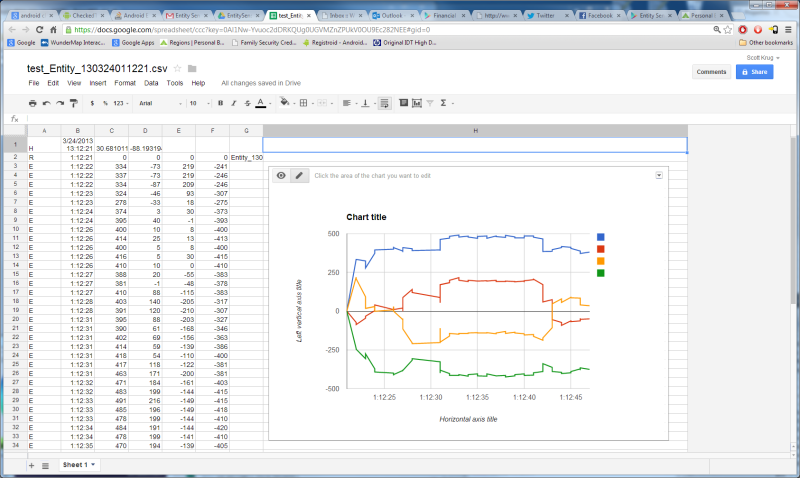Format as percent
This screenshot has width=800, height=478.
pos(105,103)
